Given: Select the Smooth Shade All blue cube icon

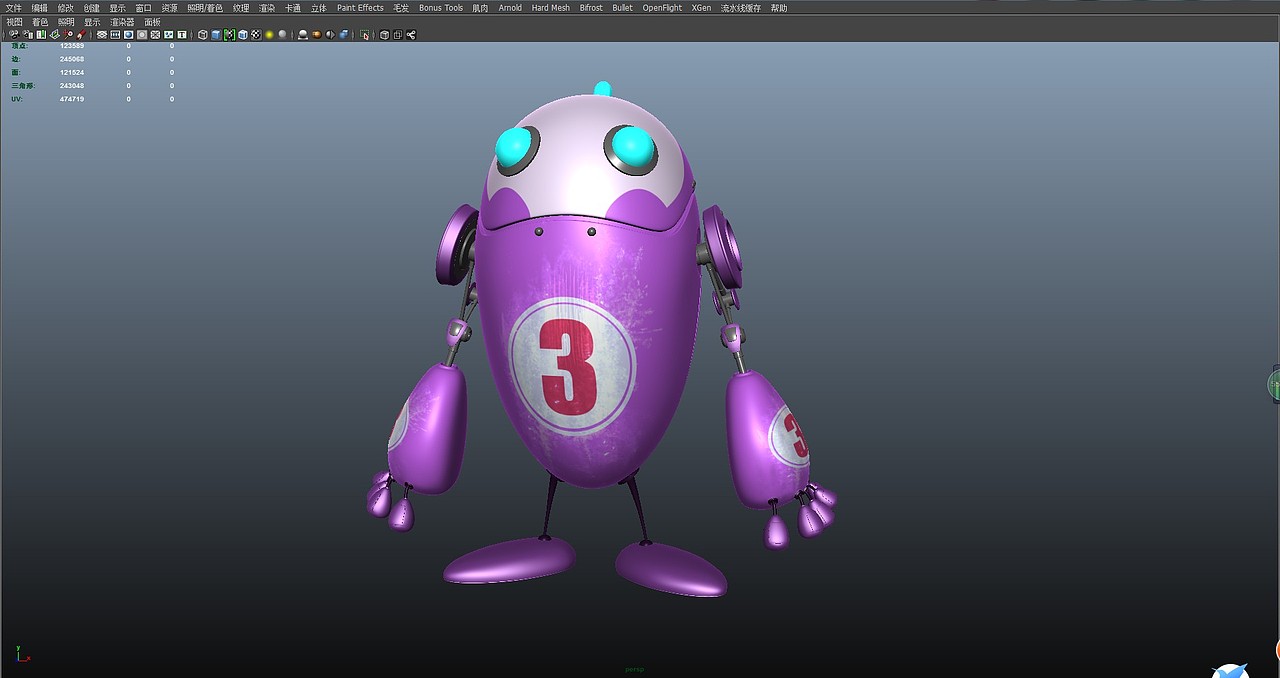Looking at the screenshot, I should (216, 34).
